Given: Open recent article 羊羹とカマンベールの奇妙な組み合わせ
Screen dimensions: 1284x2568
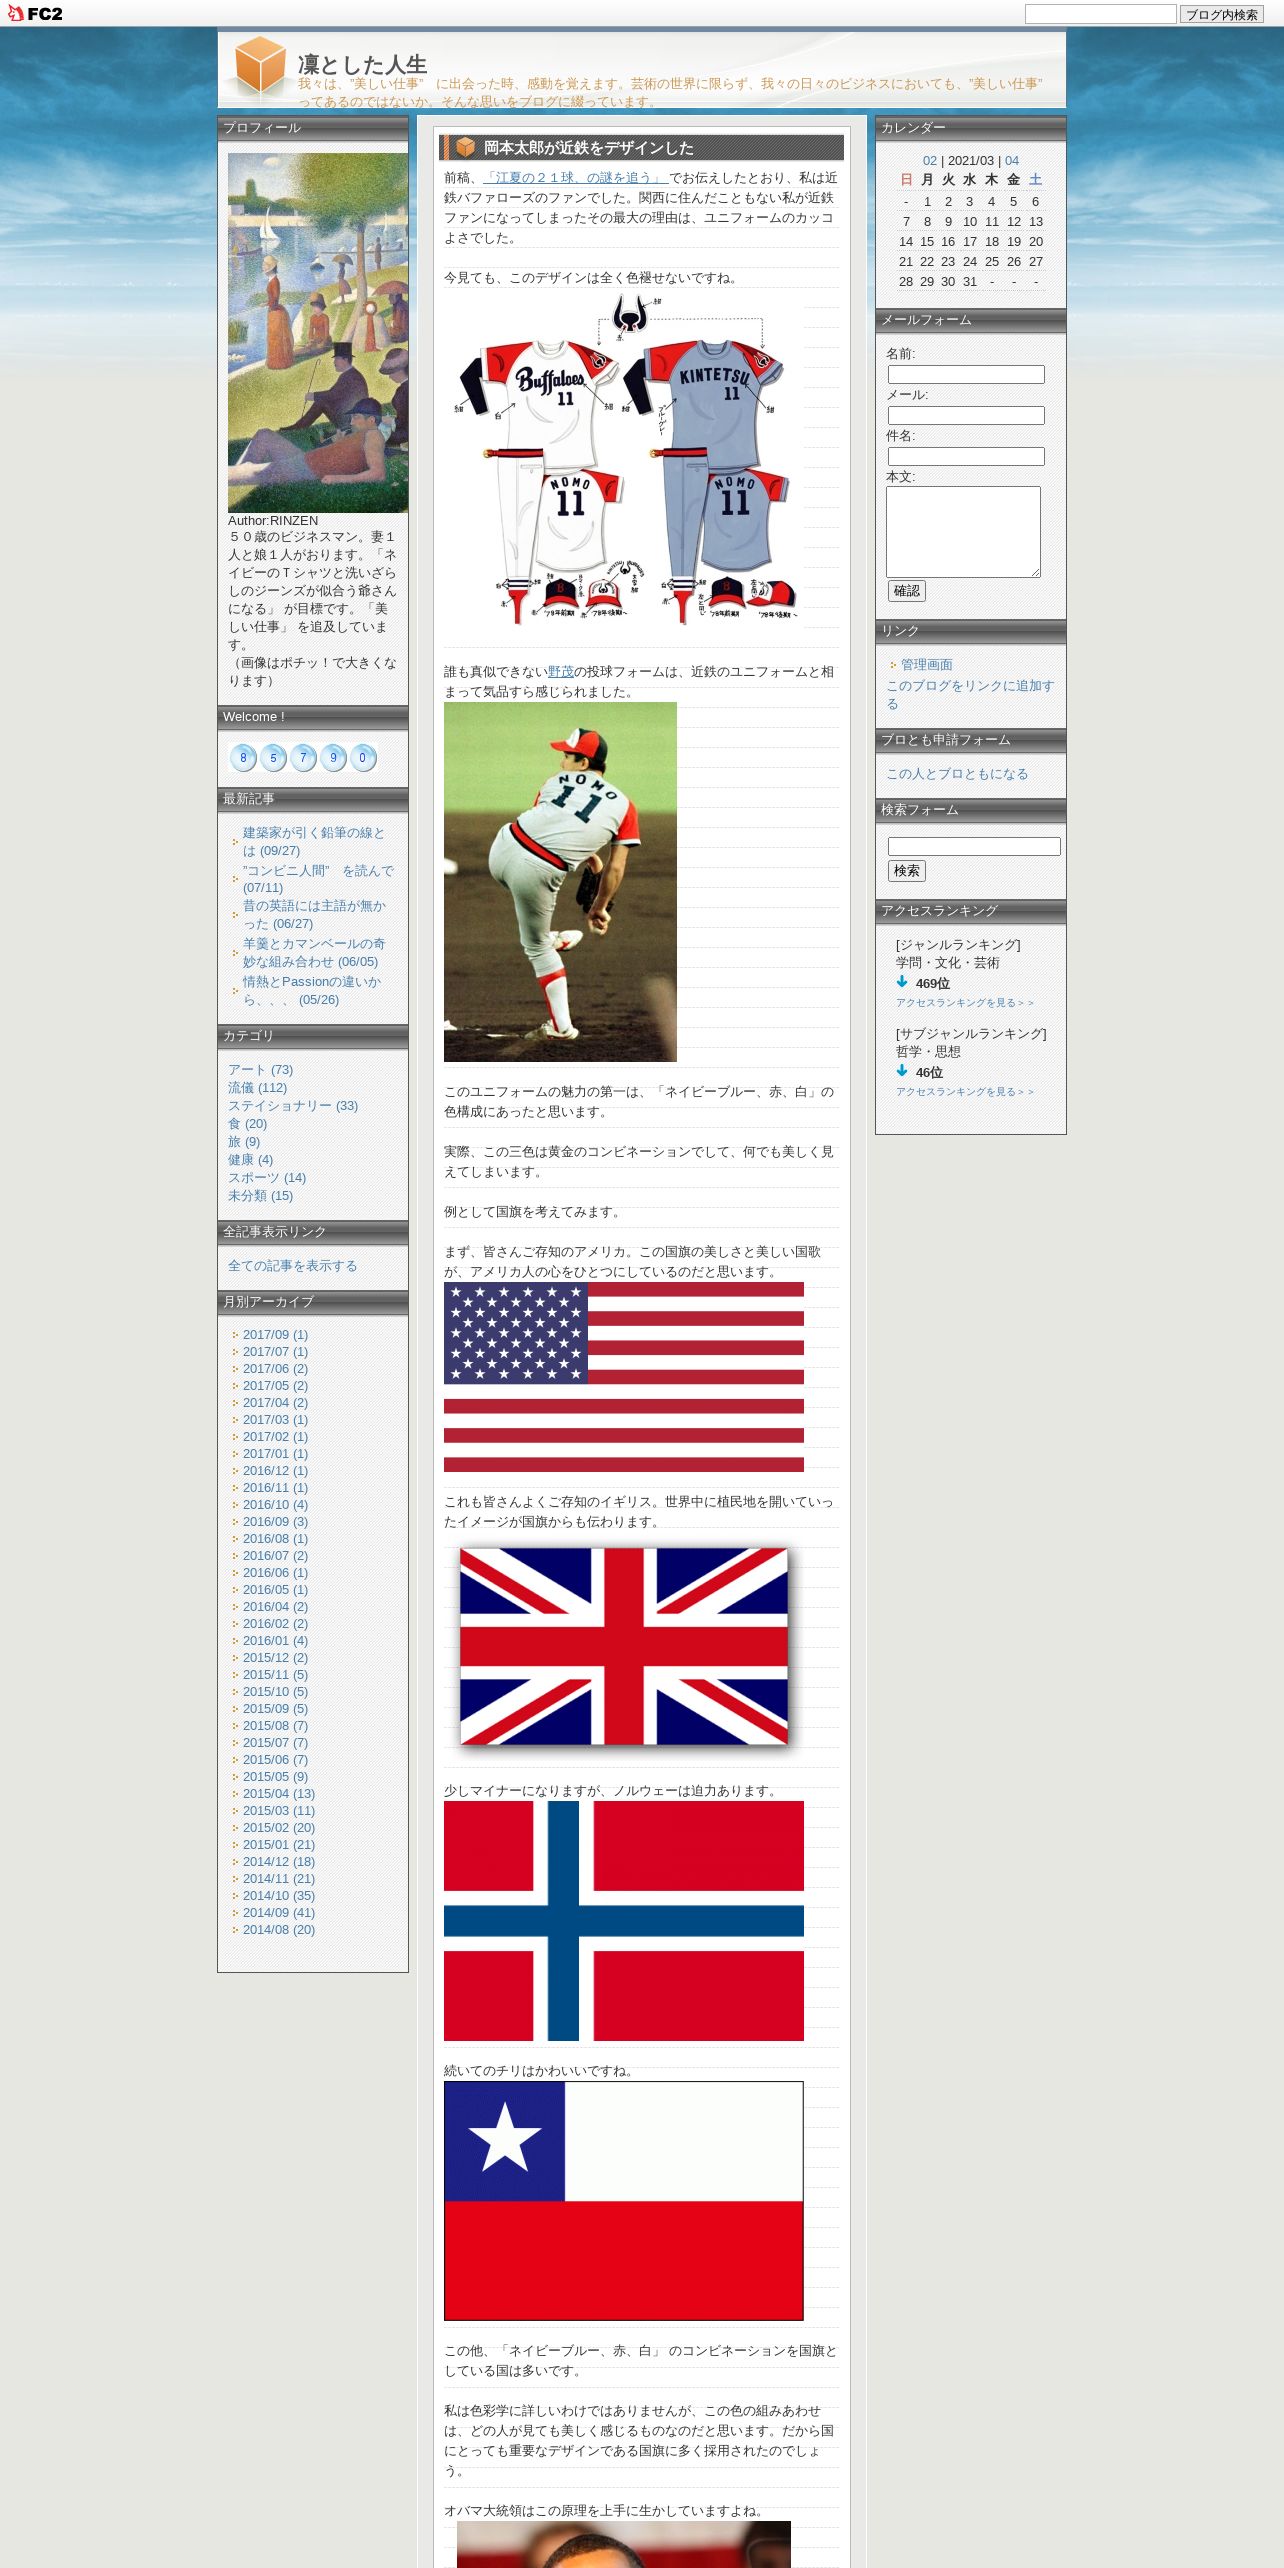Looking at the screenshot, I should (314, 953).
